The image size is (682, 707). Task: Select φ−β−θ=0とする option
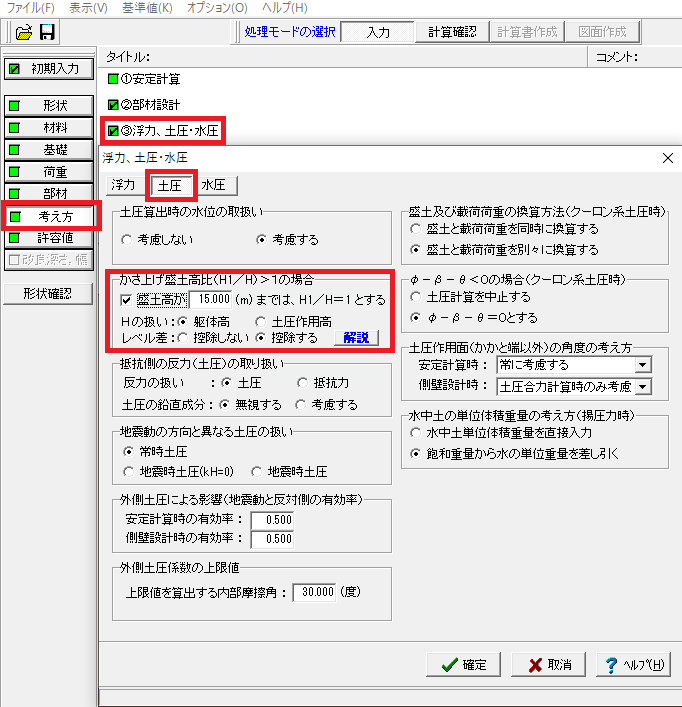[415, 318]
